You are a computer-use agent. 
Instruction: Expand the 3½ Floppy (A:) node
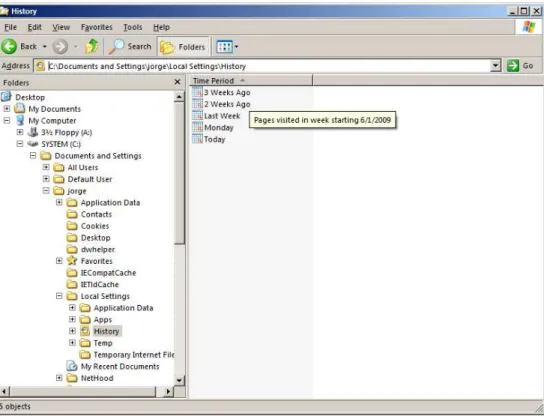20,132
